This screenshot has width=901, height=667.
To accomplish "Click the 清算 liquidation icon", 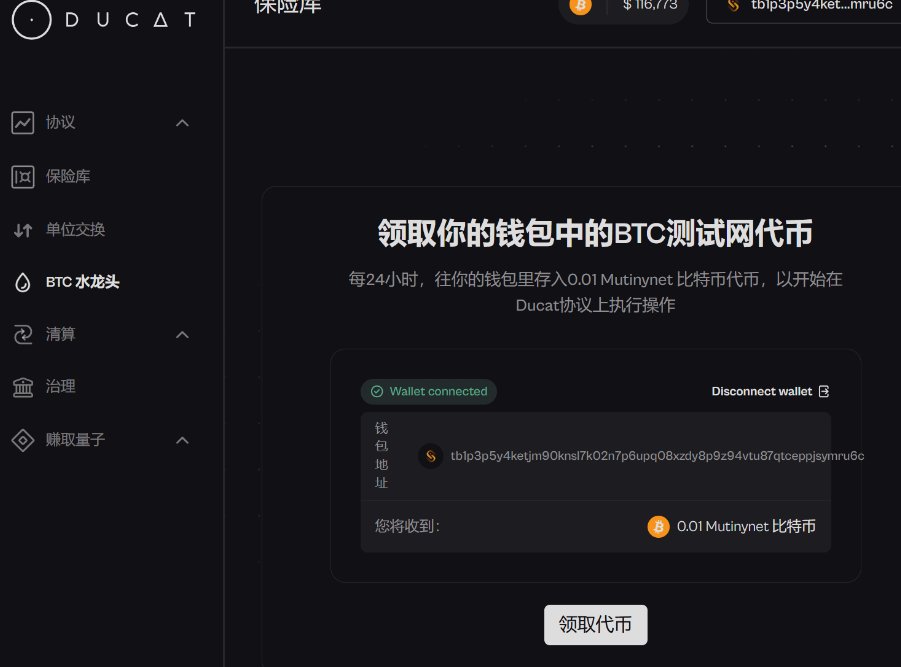I will coord(22,334).
